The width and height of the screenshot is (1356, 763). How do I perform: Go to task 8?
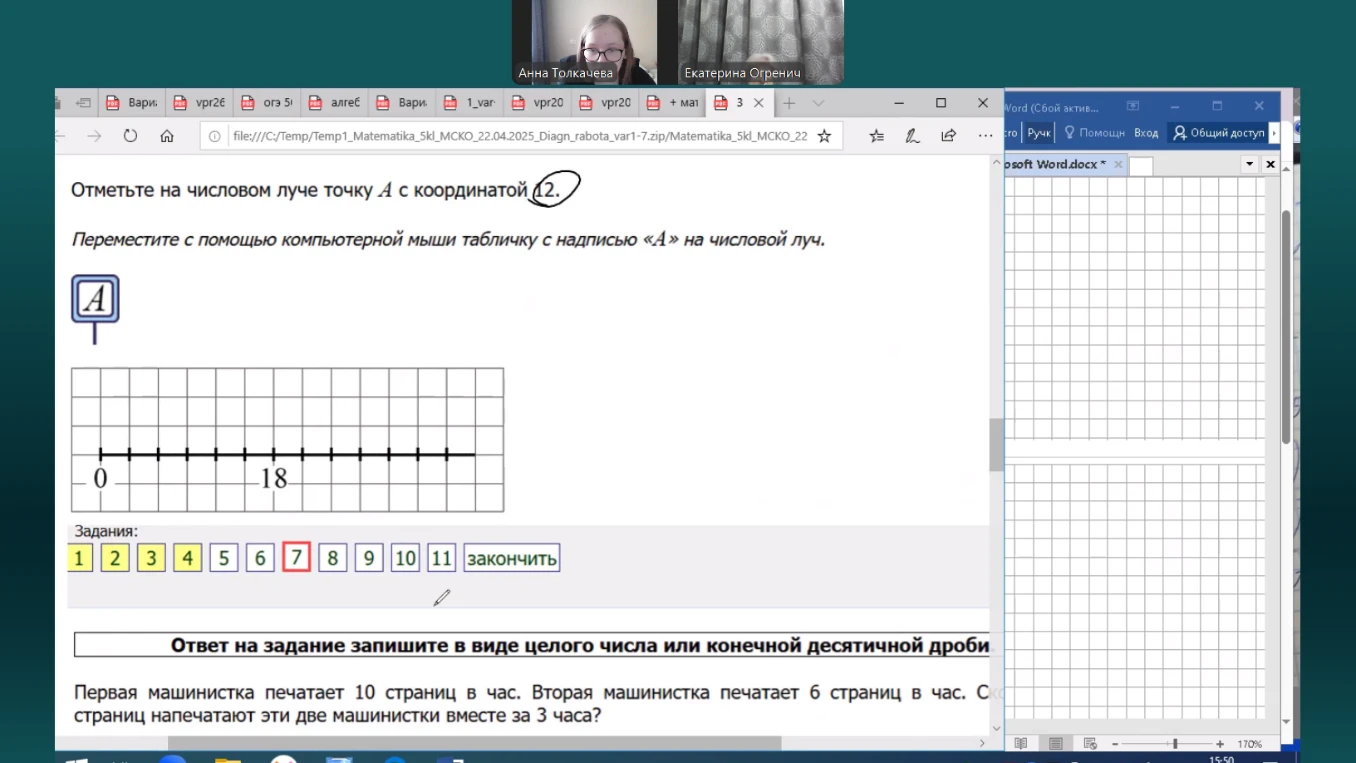point(333,558)
